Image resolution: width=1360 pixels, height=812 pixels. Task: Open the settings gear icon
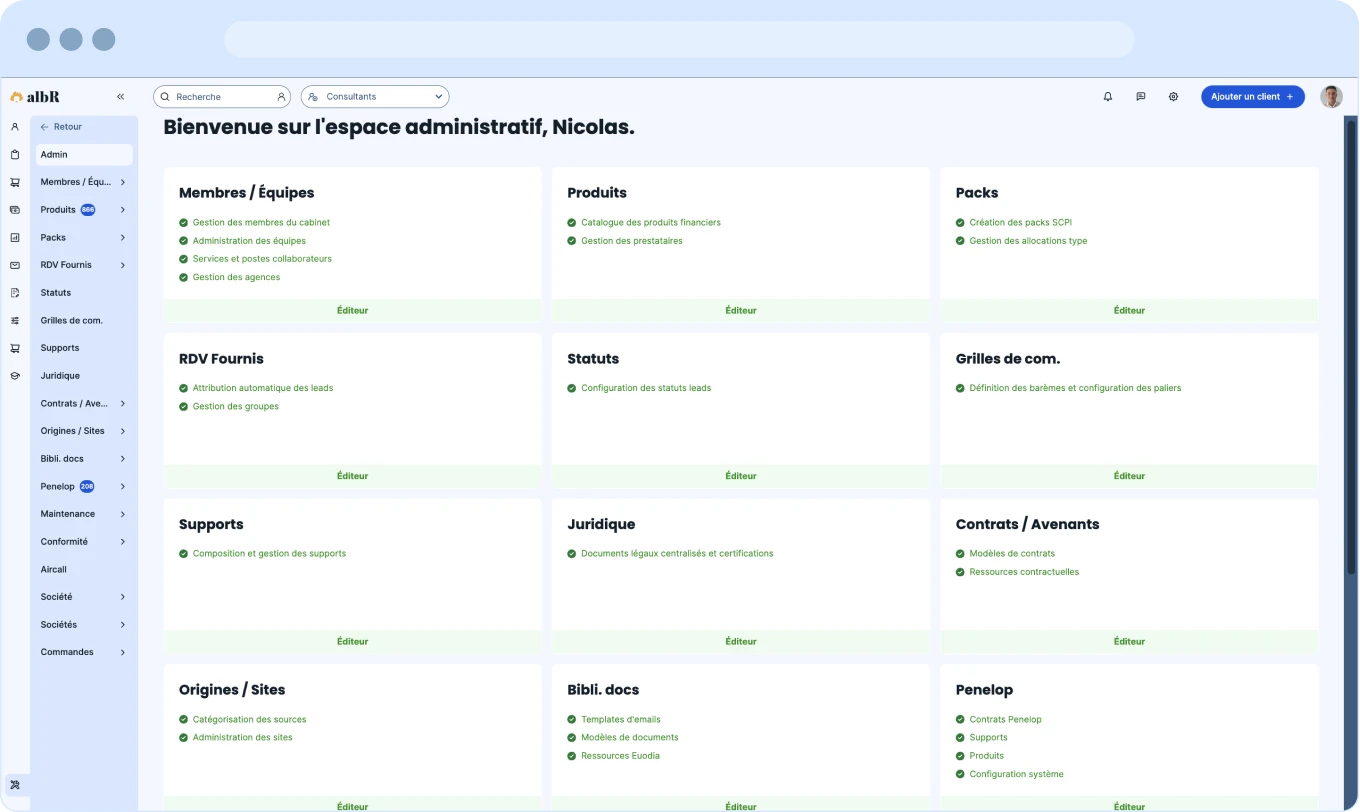[1173, 97]
